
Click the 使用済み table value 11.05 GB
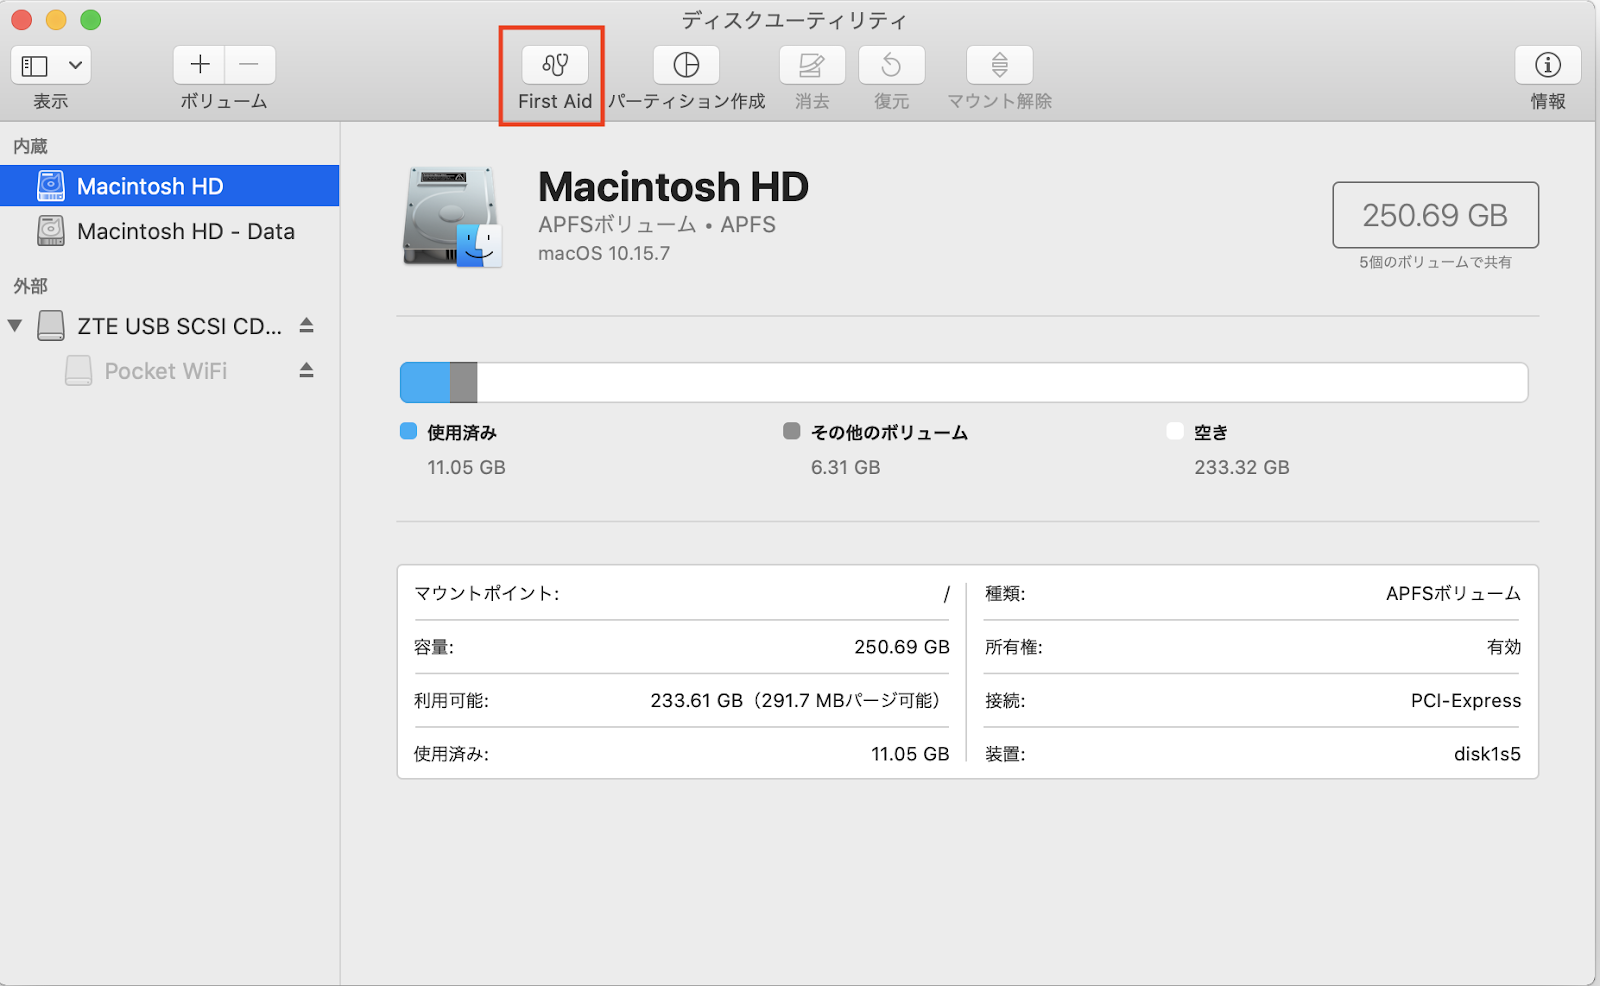(910, 754)
